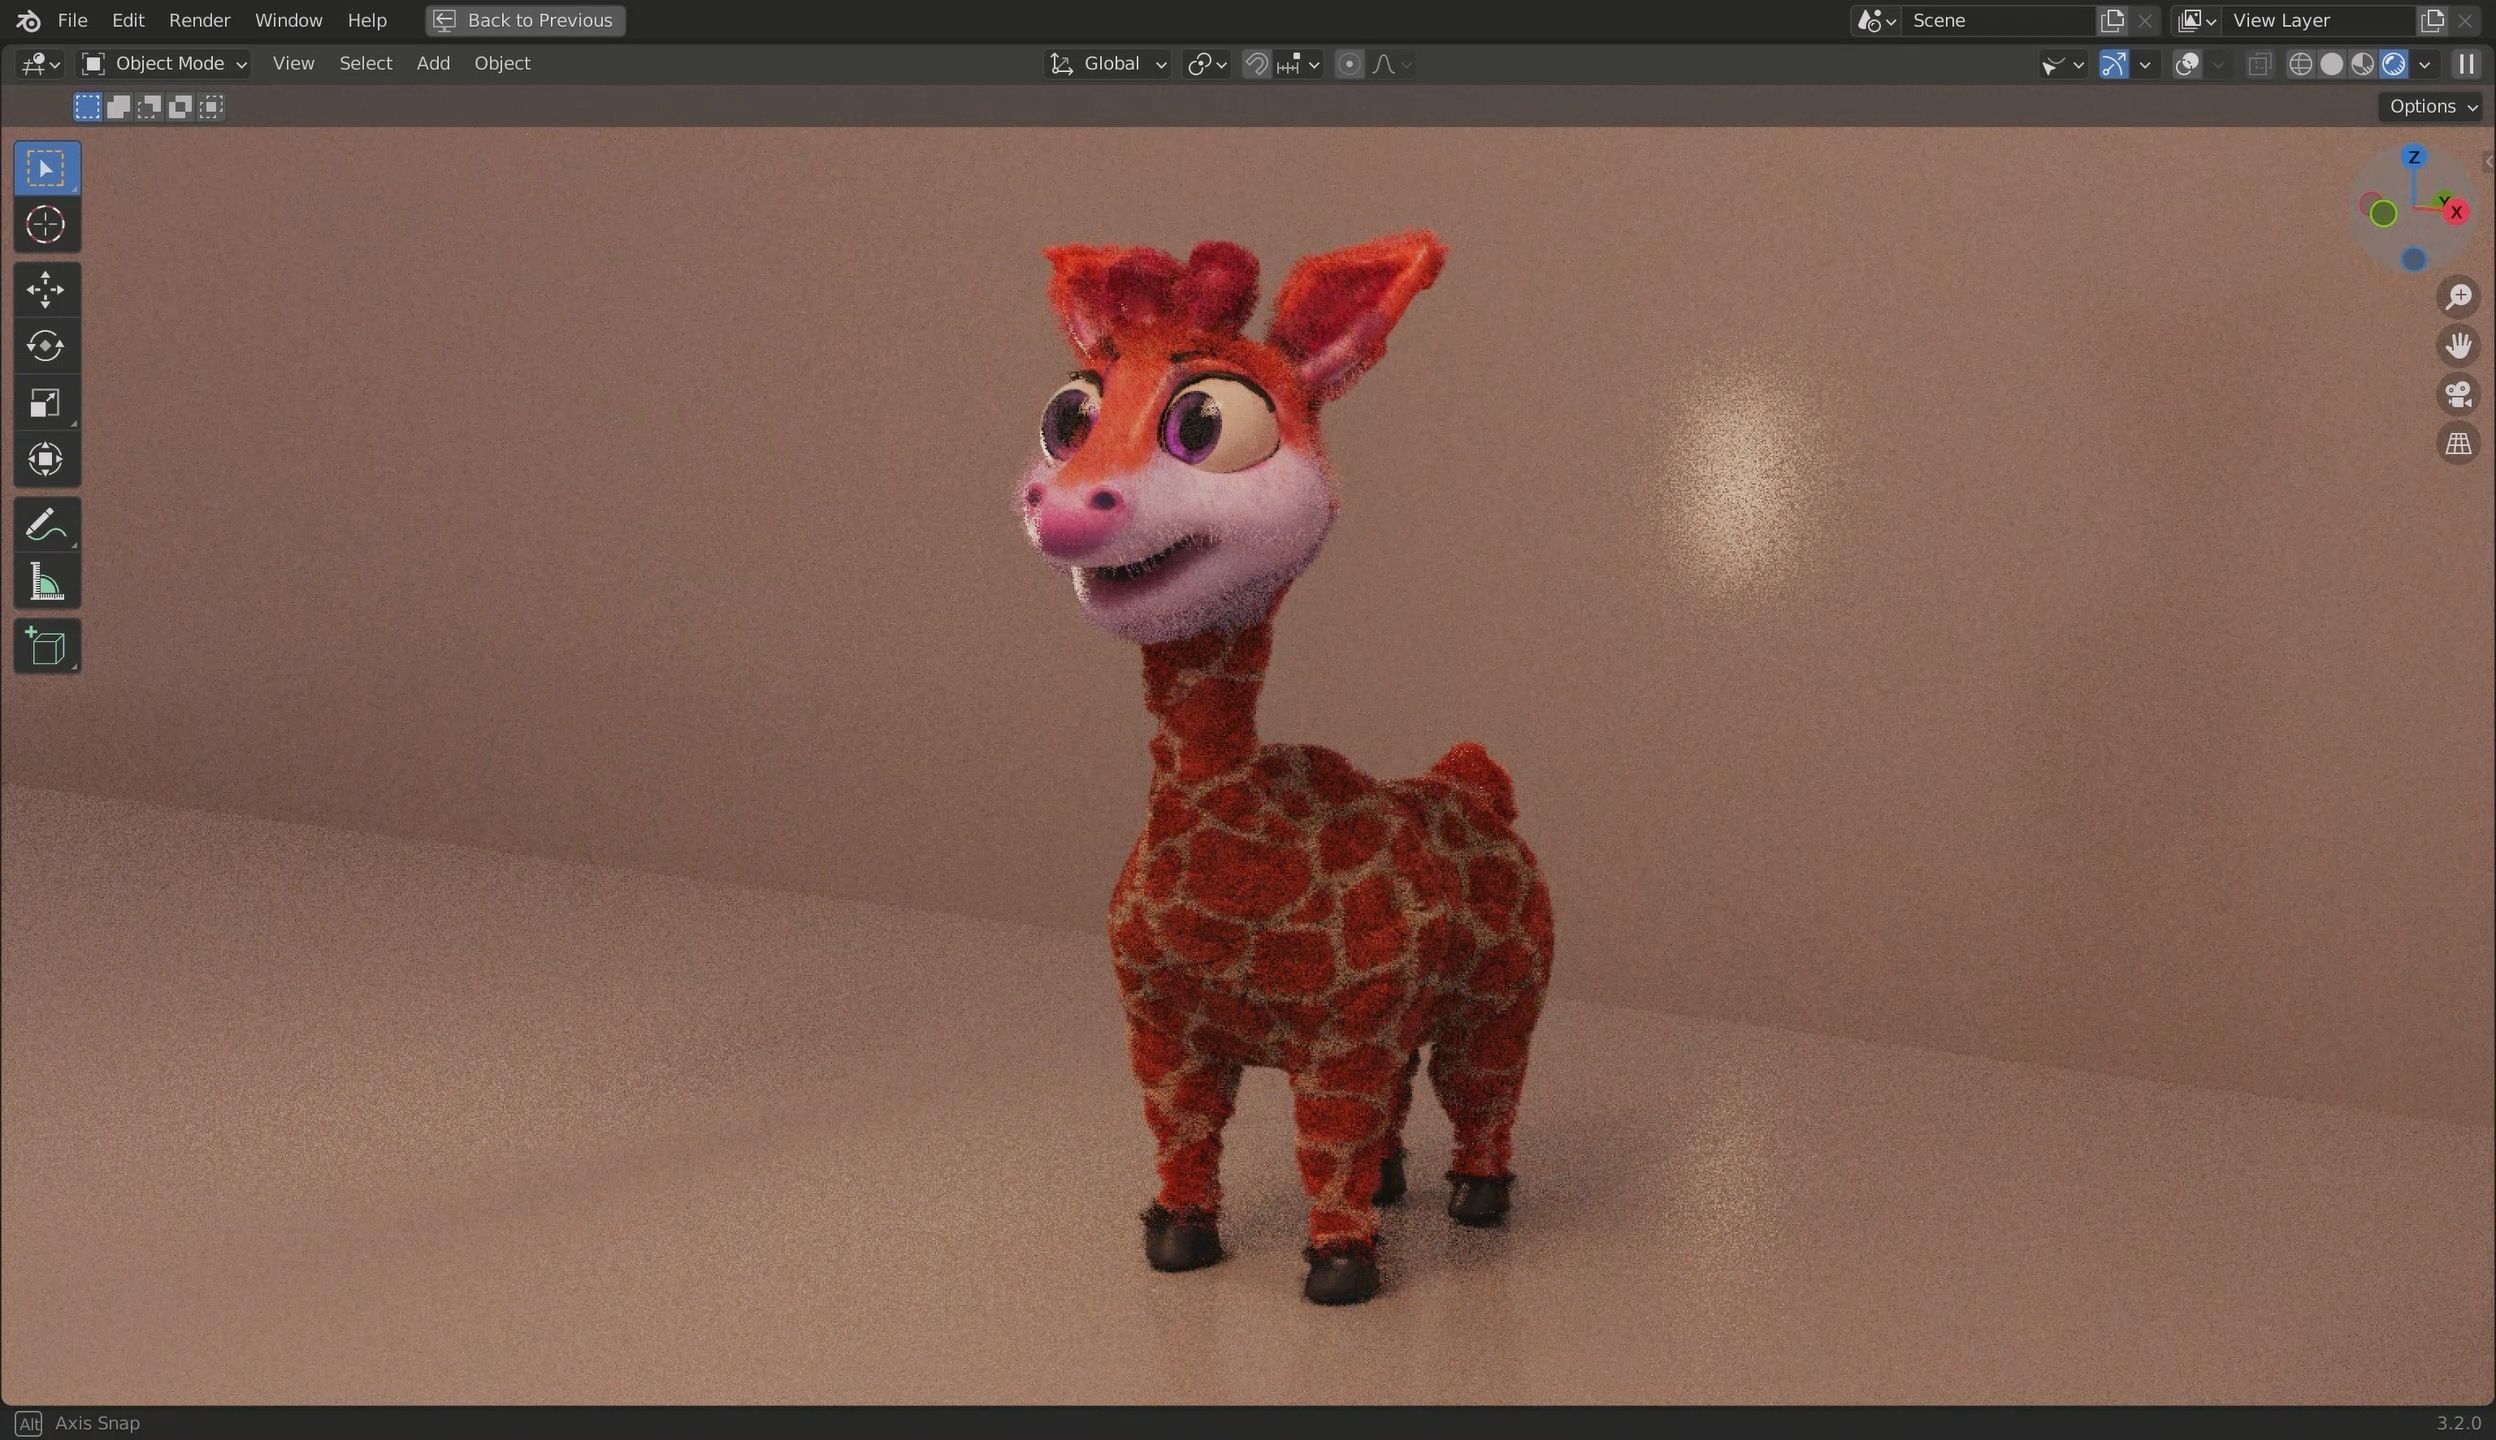Image resolution: width=2496 pixels, height=1440 pixels.
Task: Switch to Rendered shading
Action: [2393, 64]
